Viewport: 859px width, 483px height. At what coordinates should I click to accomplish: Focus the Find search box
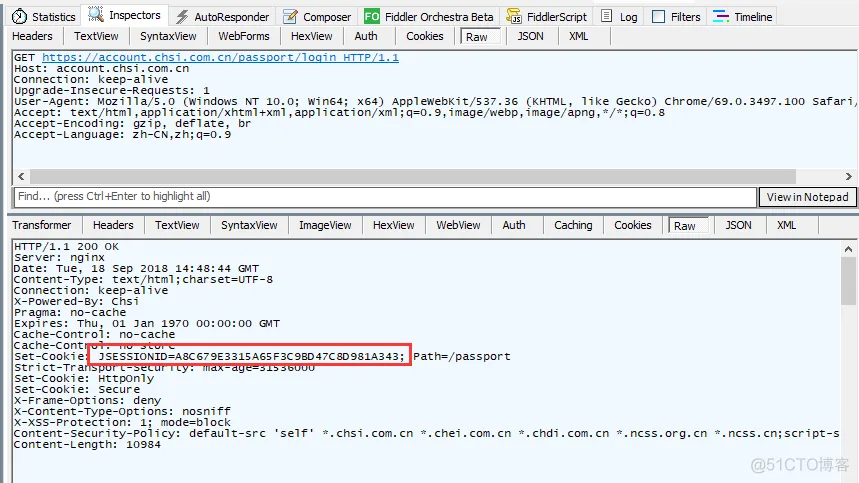tap(385, 197)
